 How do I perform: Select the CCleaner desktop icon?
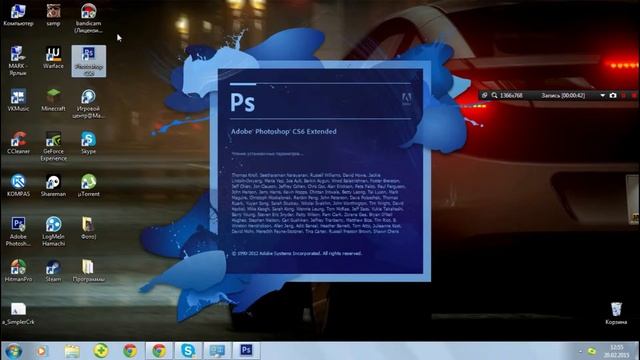click(18, 142)
